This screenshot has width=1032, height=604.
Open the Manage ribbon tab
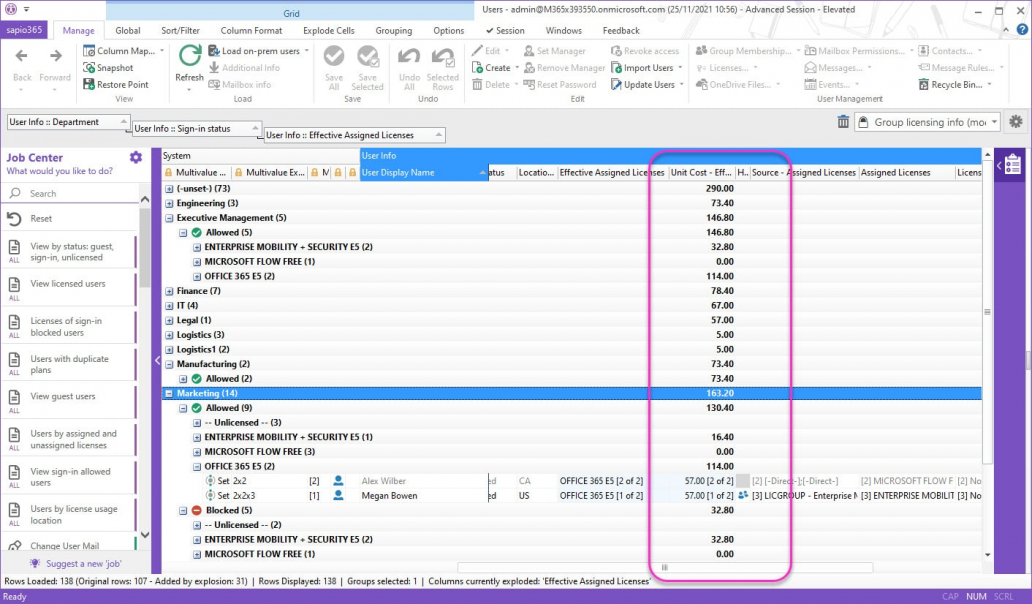(x=78, y=30)
